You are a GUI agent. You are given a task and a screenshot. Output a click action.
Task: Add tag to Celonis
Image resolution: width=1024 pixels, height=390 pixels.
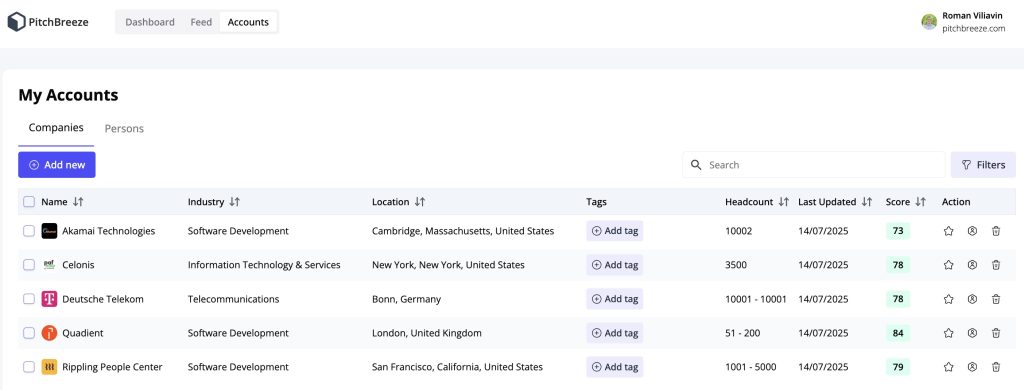pos(615,265)
